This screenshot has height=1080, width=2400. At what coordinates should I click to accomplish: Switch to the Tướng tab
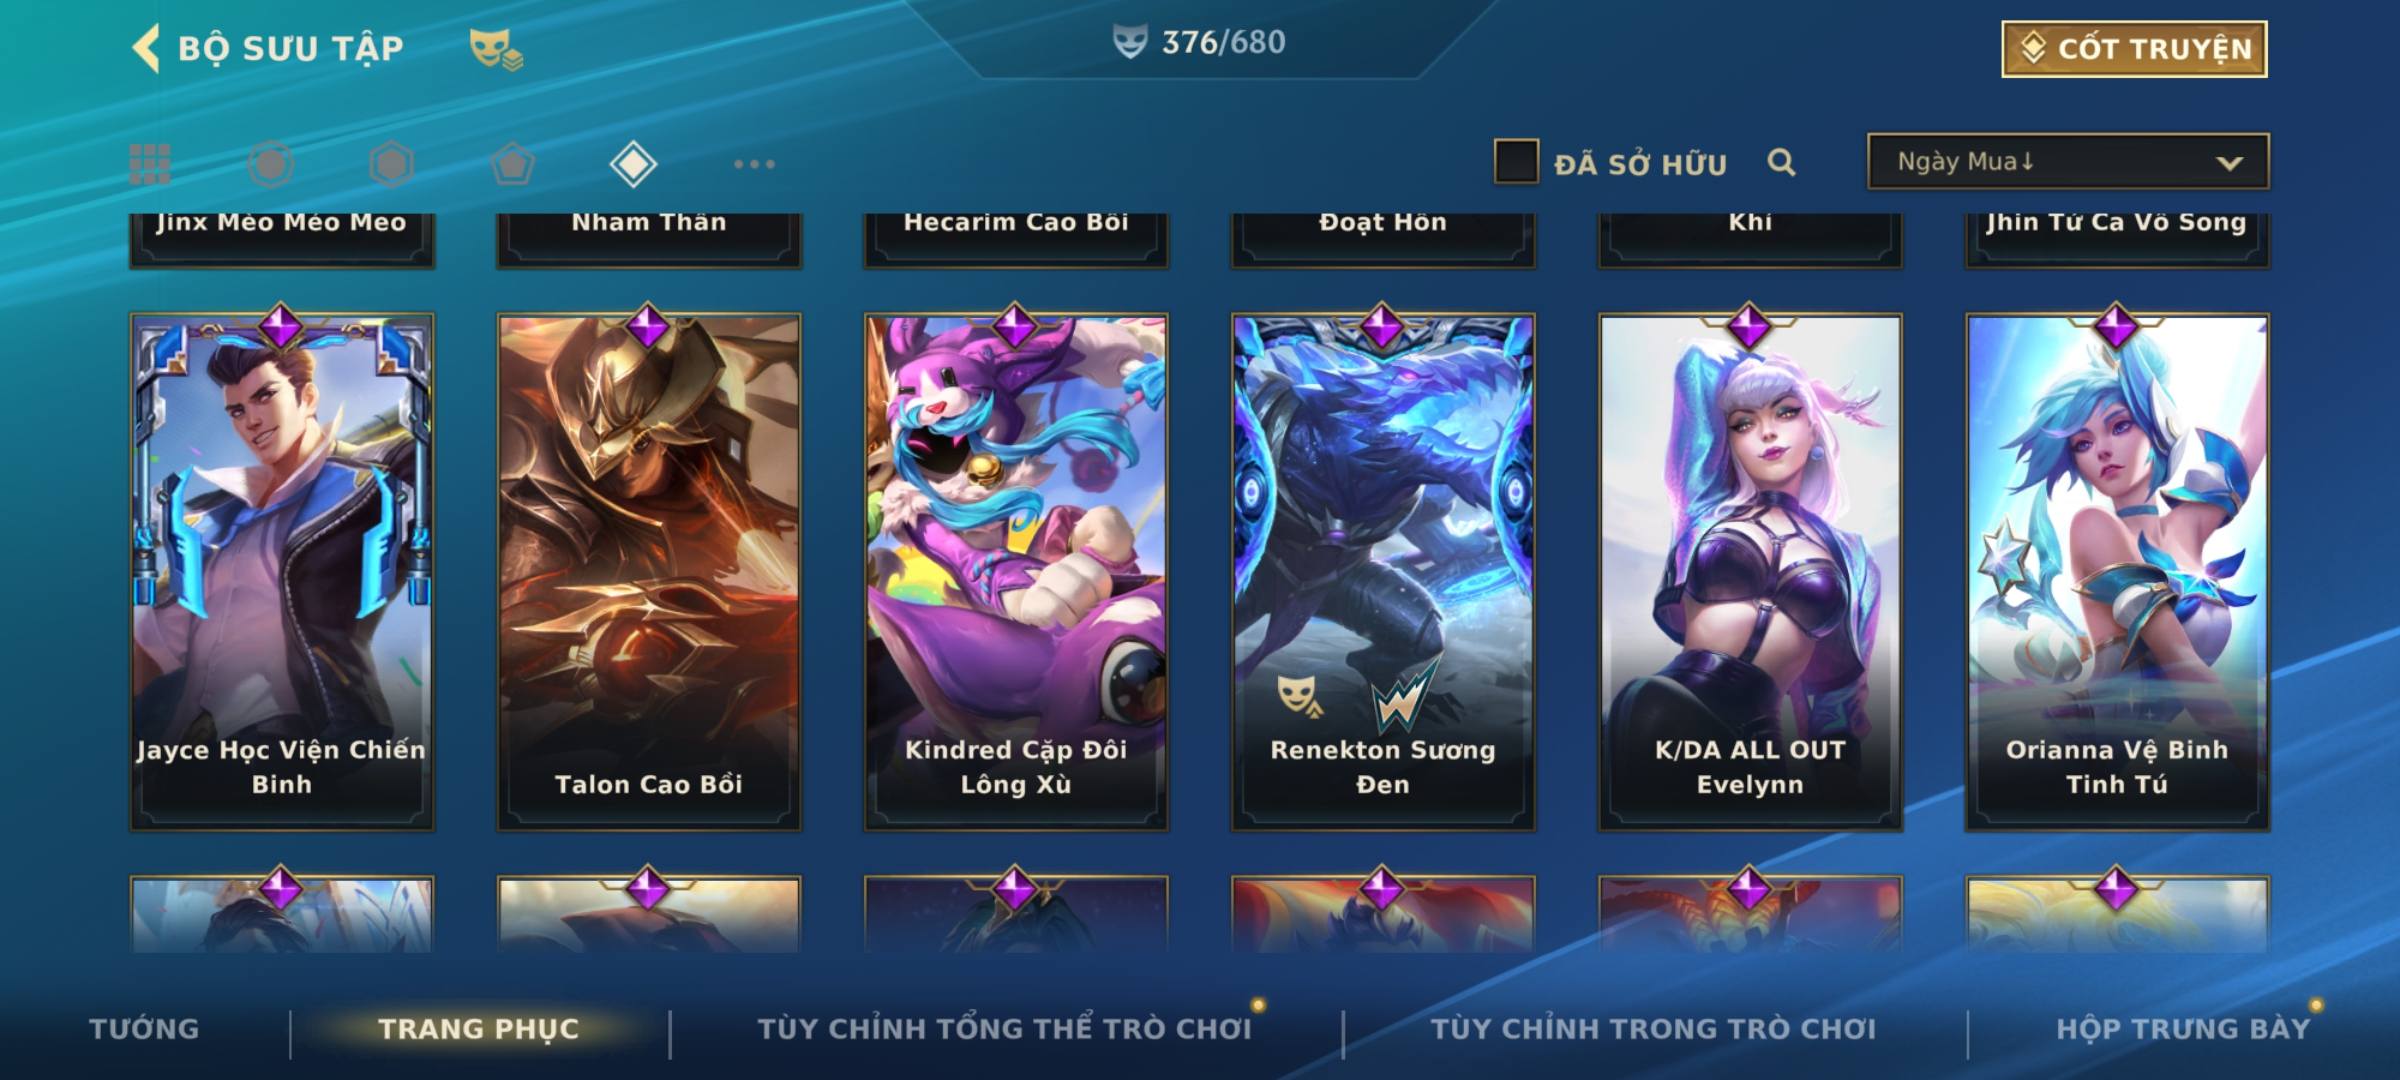click(x=144, y=1029)
